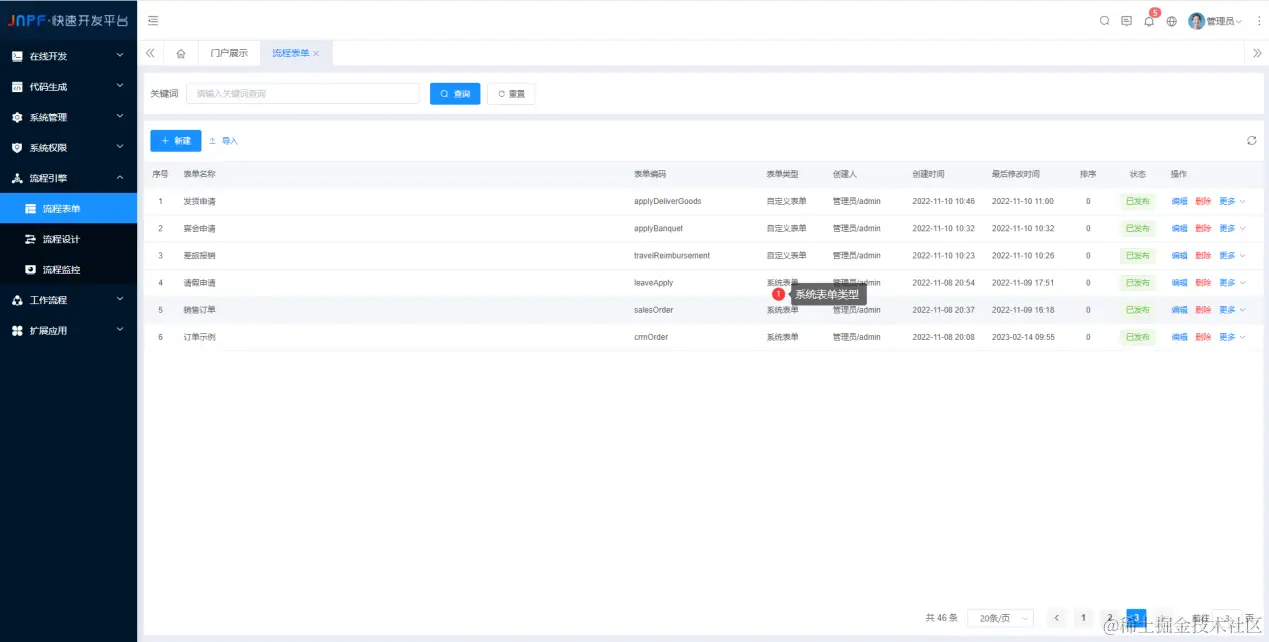This screenshot has height=642, width=1269.
Task: Expand the 代码生成 menu
Action: (x=68, y=87)
